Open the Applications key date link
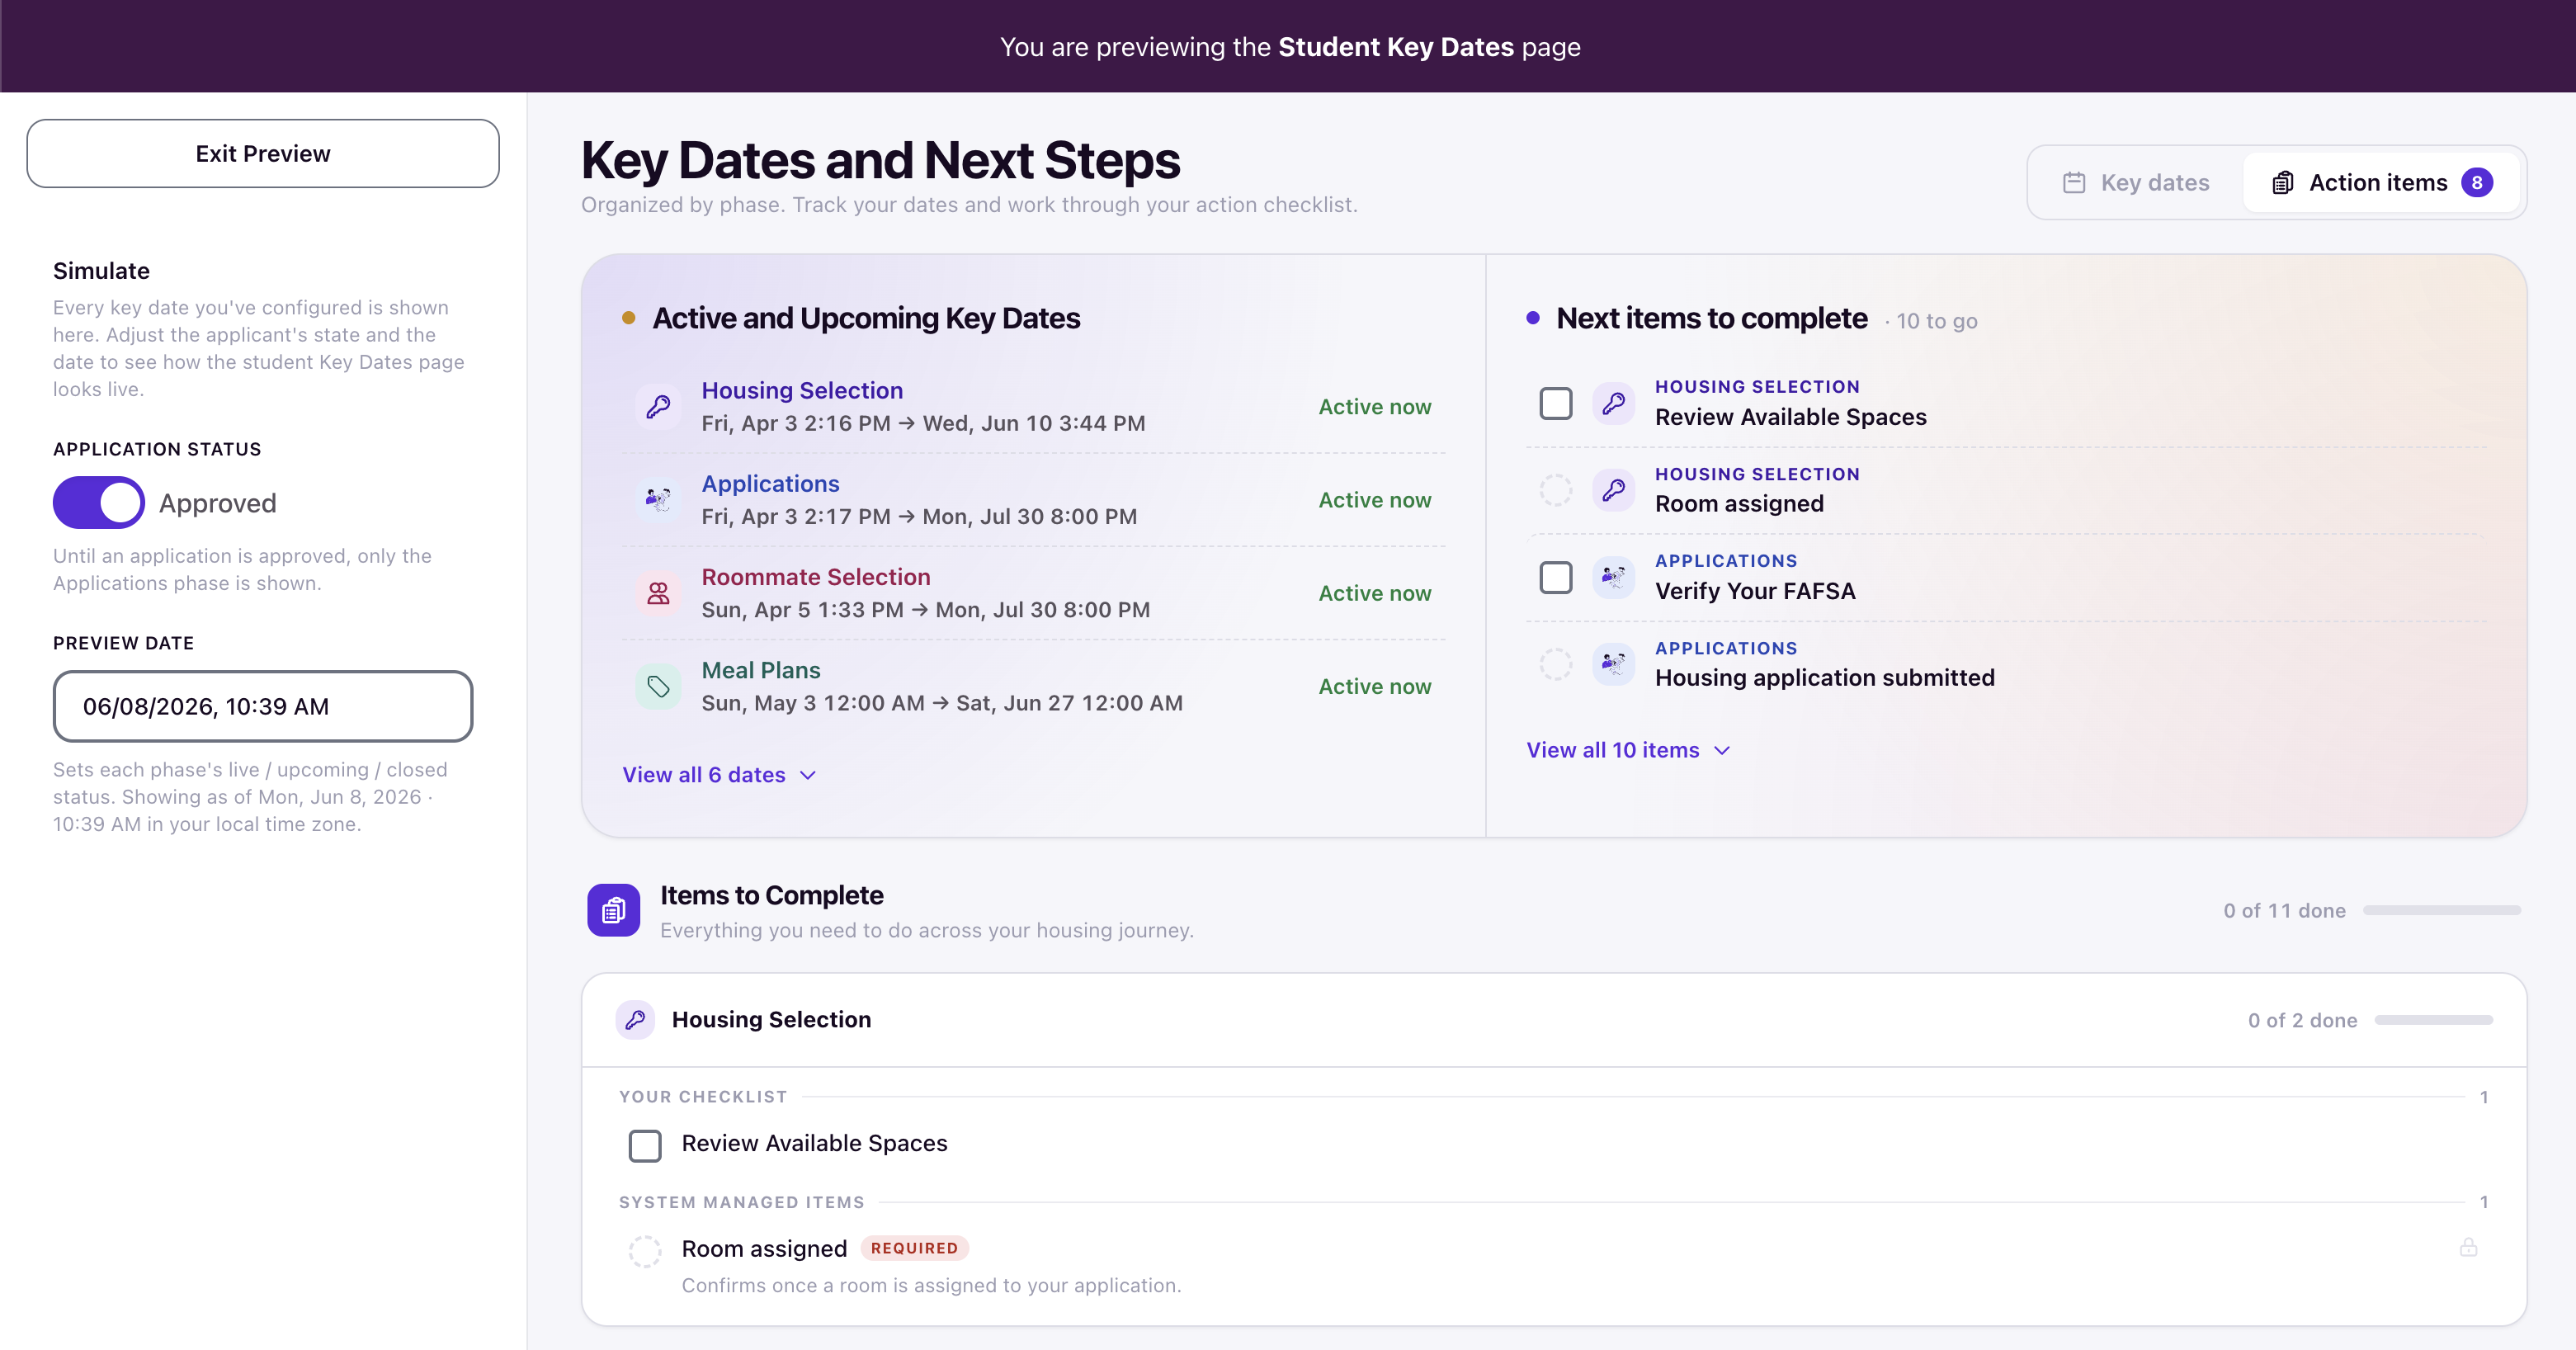Screen dimensions: 2576x1350 [x=770, y=484]
